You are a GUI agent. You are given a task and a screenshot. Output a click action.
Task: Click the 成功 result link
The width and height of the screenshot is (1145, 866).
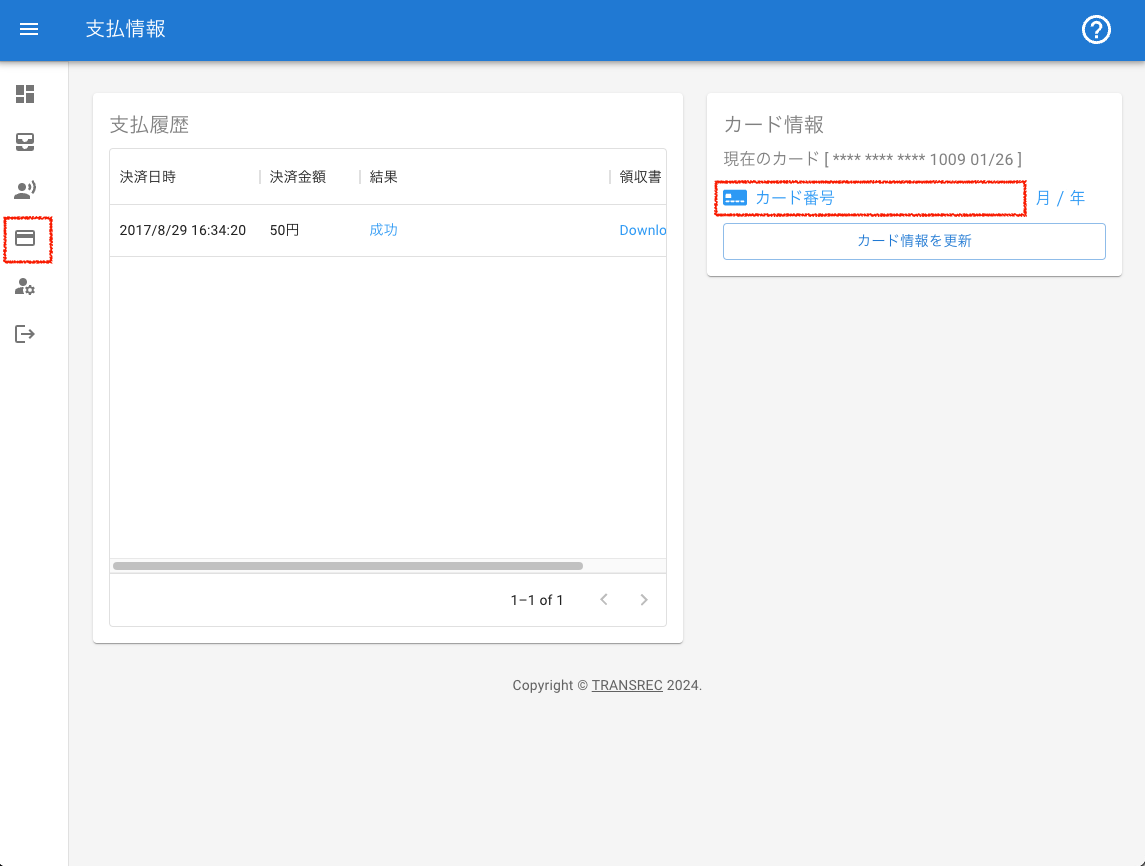point(383,230)
